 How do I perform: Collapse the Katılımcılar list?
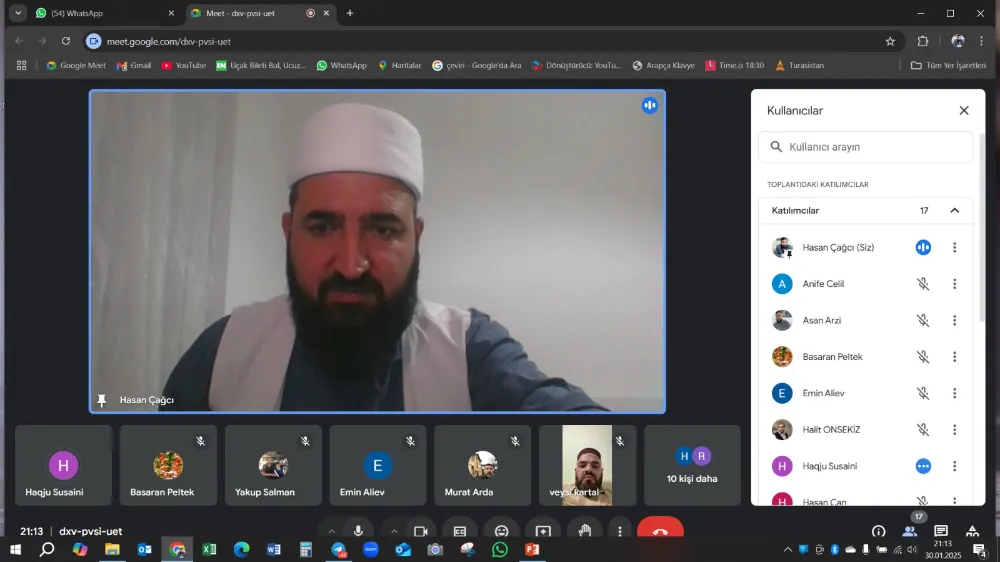tap(954, 211)
